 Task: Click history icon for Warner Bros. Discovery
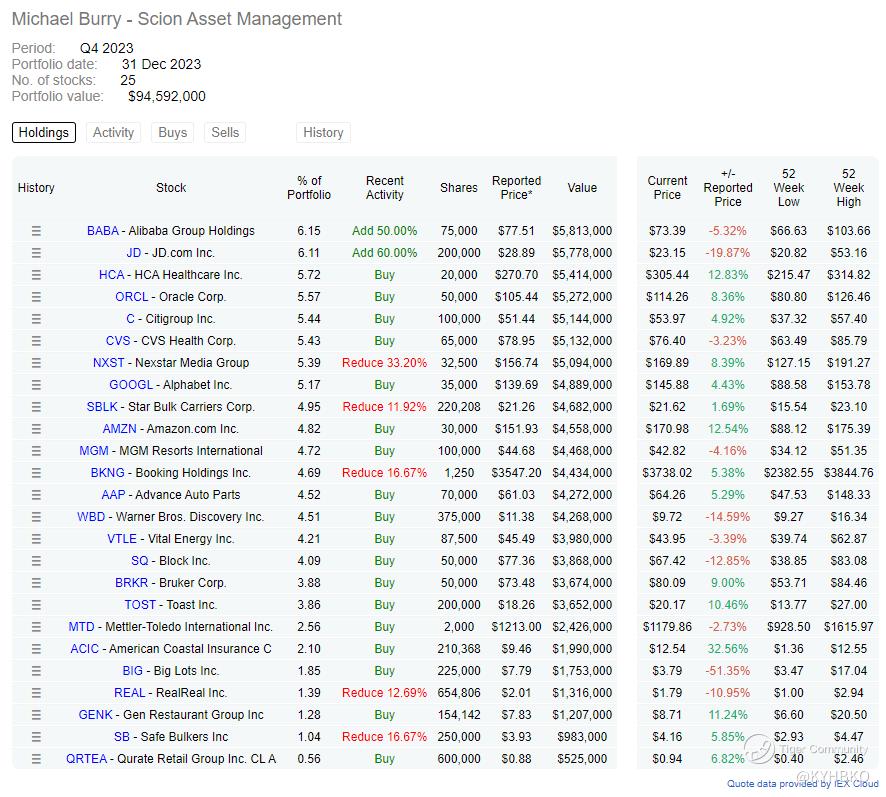click(36, 517)
